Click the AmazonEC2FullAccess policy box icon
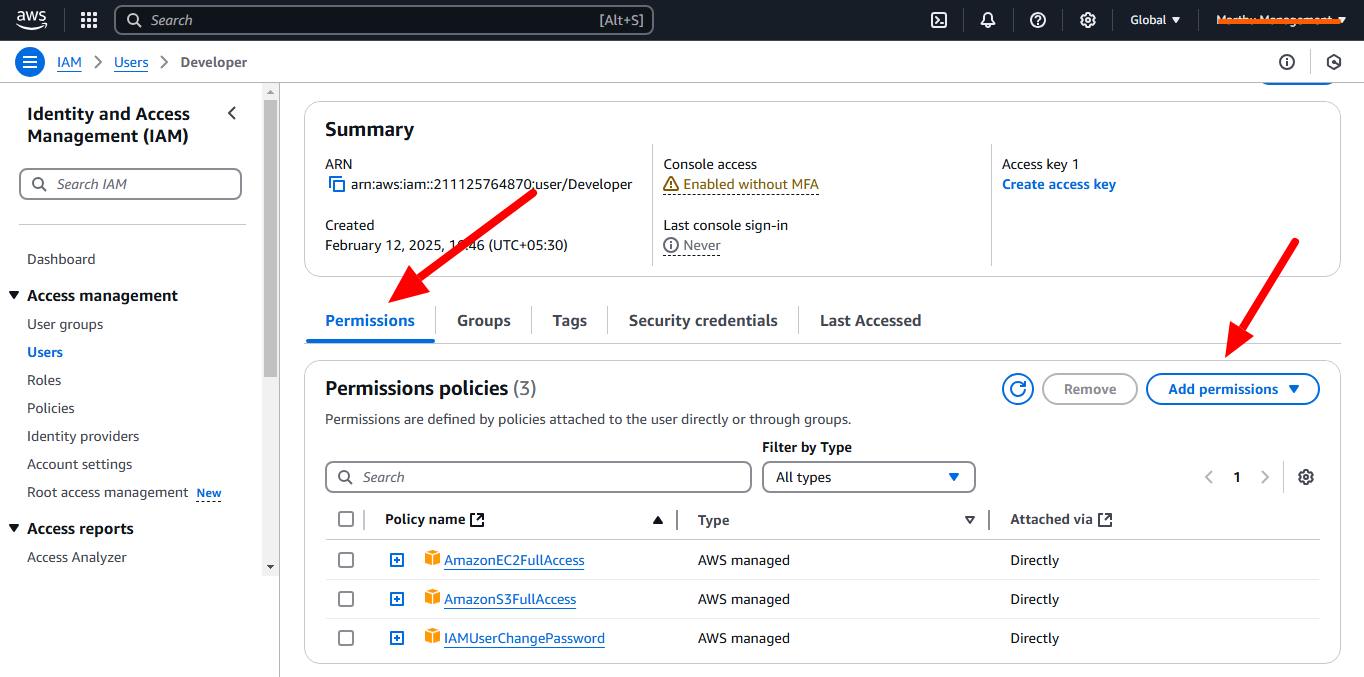 pyautogui.click(x=432, y=558)
